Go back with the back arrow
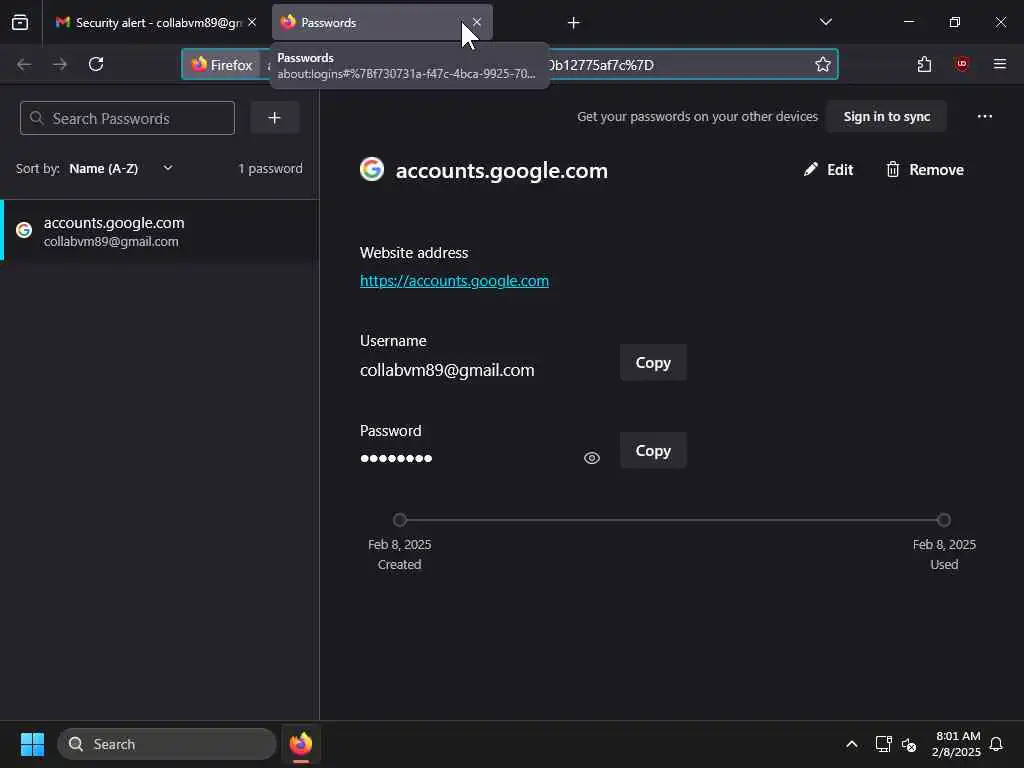Viewport: 1024px width, 768px height. pos(24,64)
